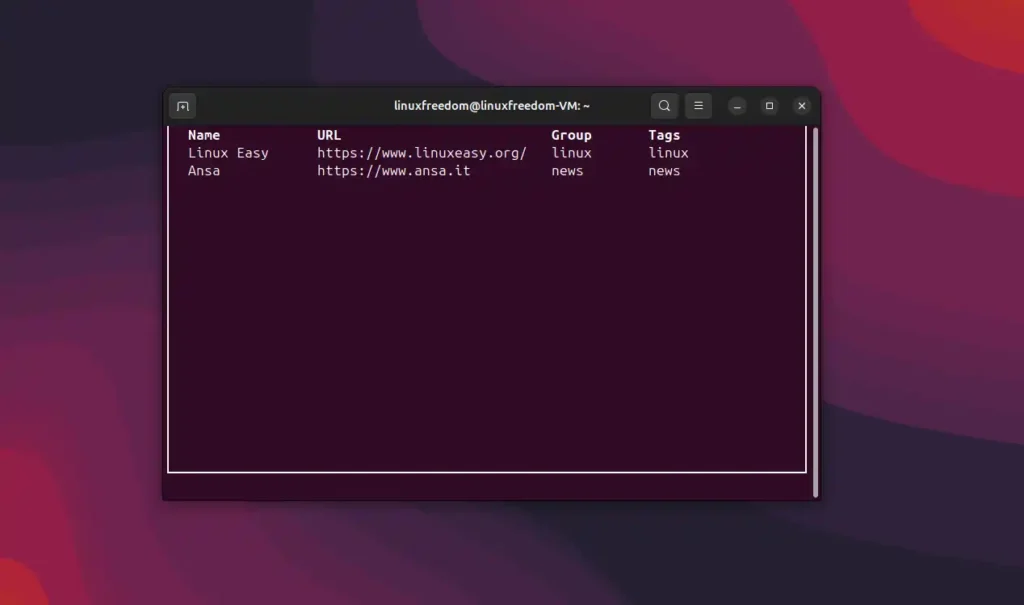Open the terminal search tool

pos(664,106)
